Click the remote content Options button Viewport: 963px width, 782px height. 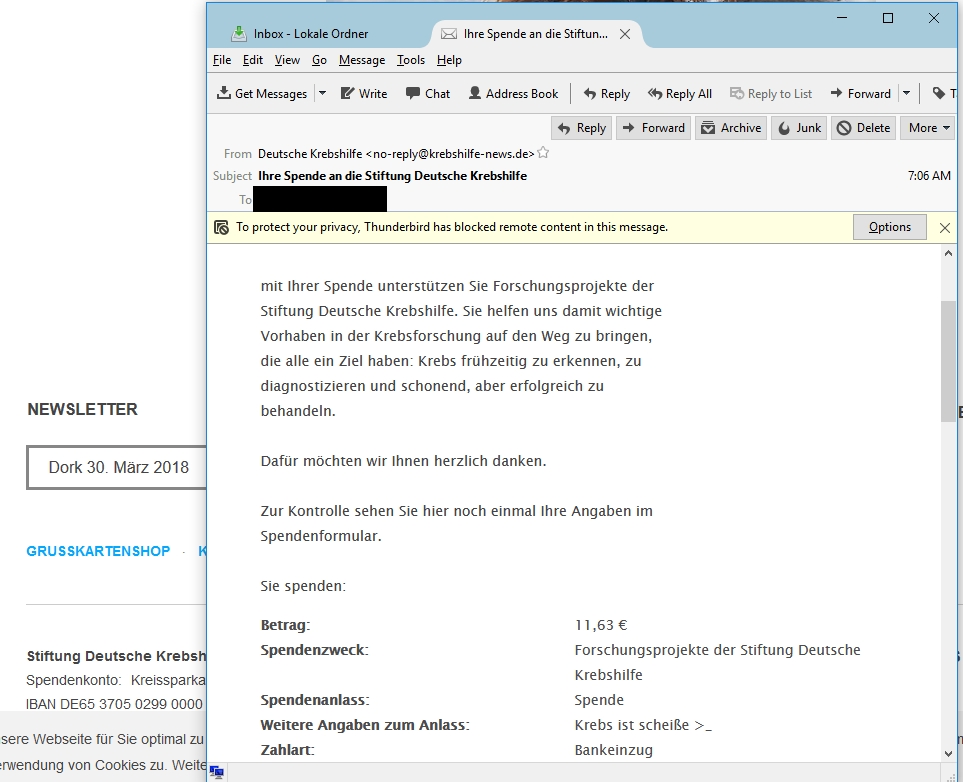[889, 227]
